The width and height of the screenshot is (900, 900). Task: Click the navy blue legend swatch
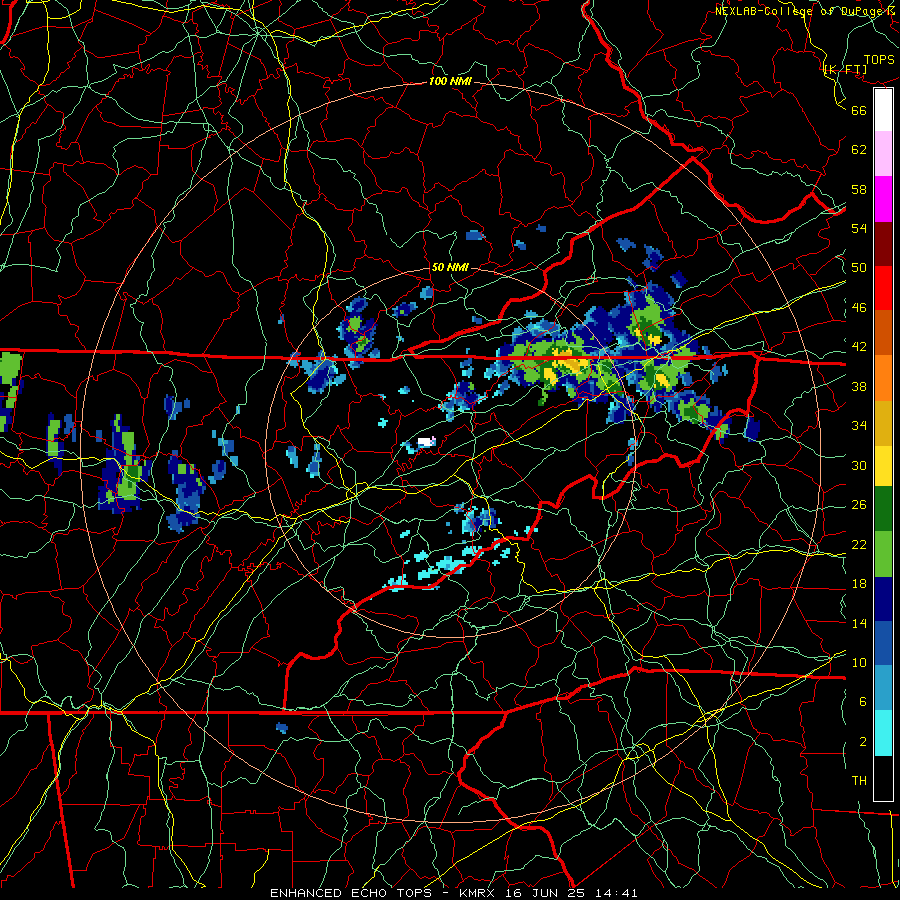[x=883, y=599]
